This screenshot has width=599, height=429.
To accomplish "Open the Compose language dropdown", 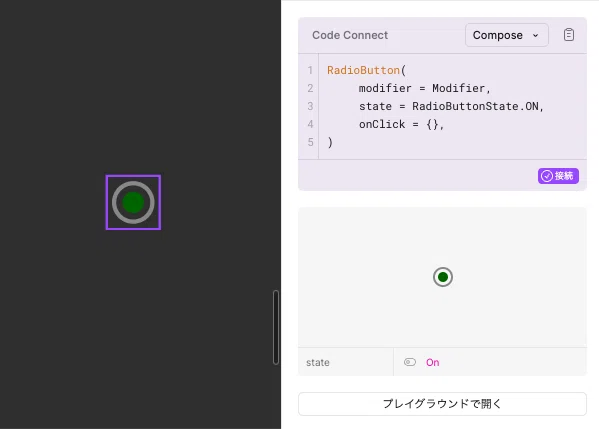I will click(507, 35).
